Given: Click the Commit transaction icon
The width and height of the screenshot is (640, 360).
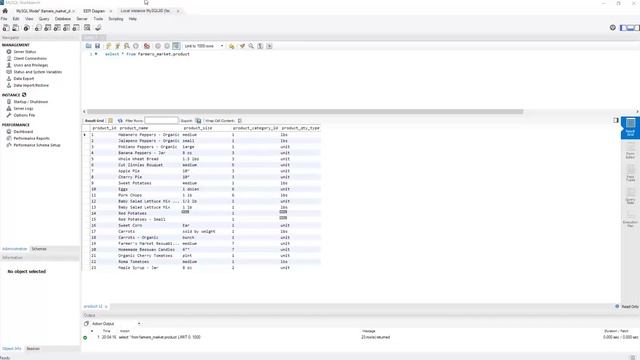Looking at the screenshot, I should pos(158,46).
